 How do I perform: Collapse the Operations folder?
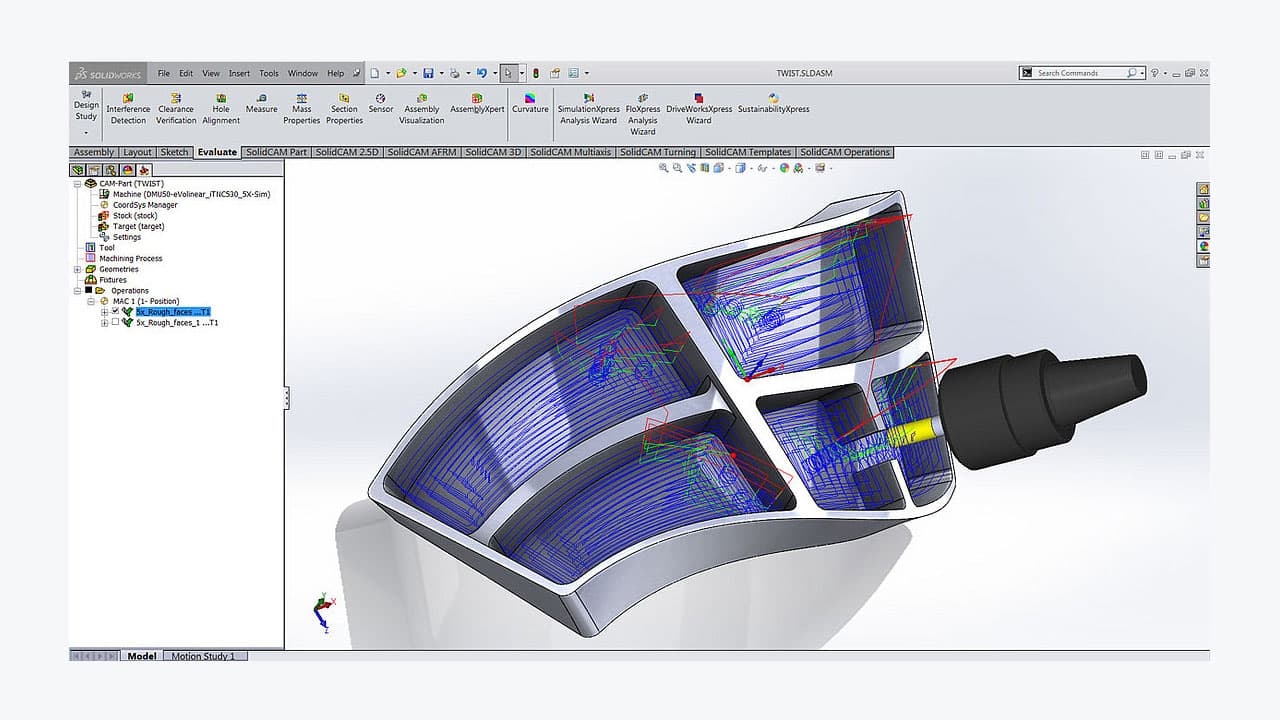[77, 290]
